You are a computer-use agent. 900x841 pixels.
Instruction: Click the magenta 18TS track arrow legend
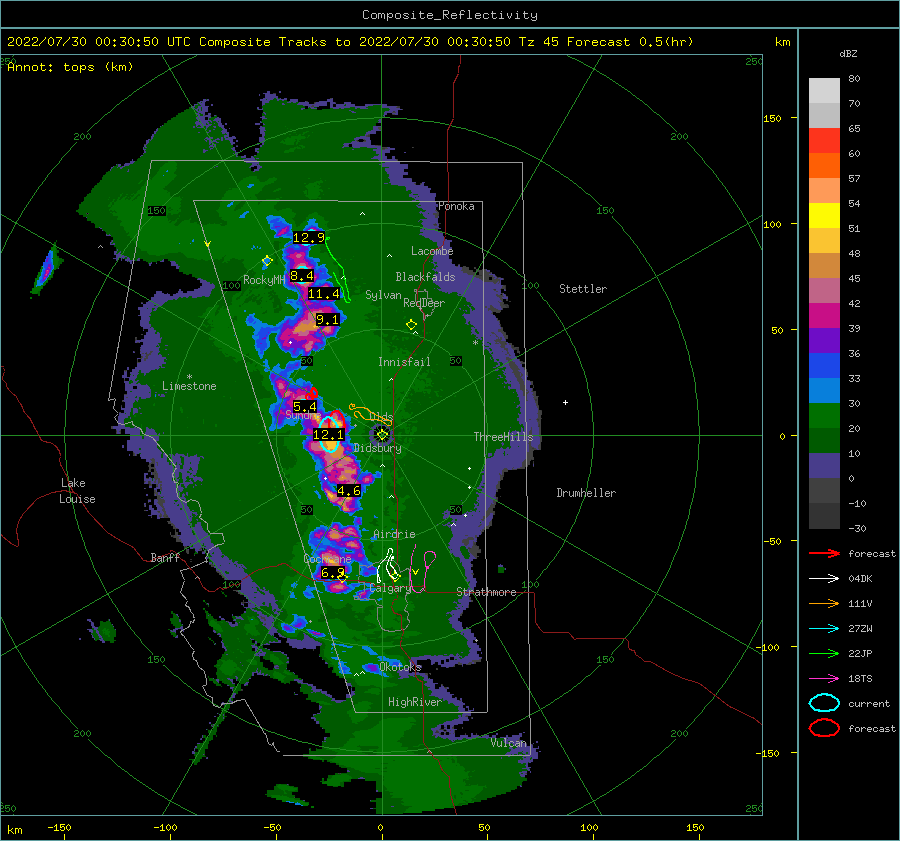pos(824,679)
